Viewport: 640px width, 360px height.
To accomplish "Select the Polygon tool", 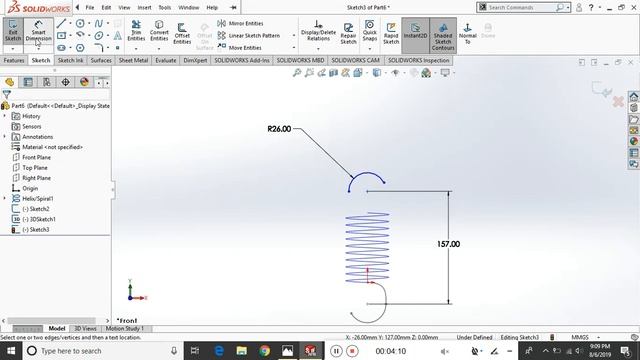I will pos(80,48).
